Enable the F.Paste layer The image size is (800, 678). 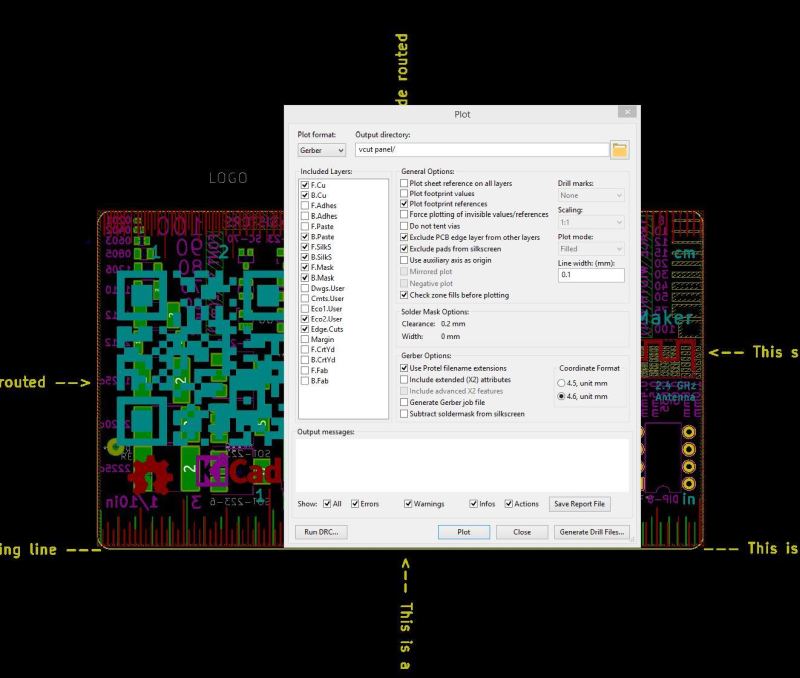[305, 227]
